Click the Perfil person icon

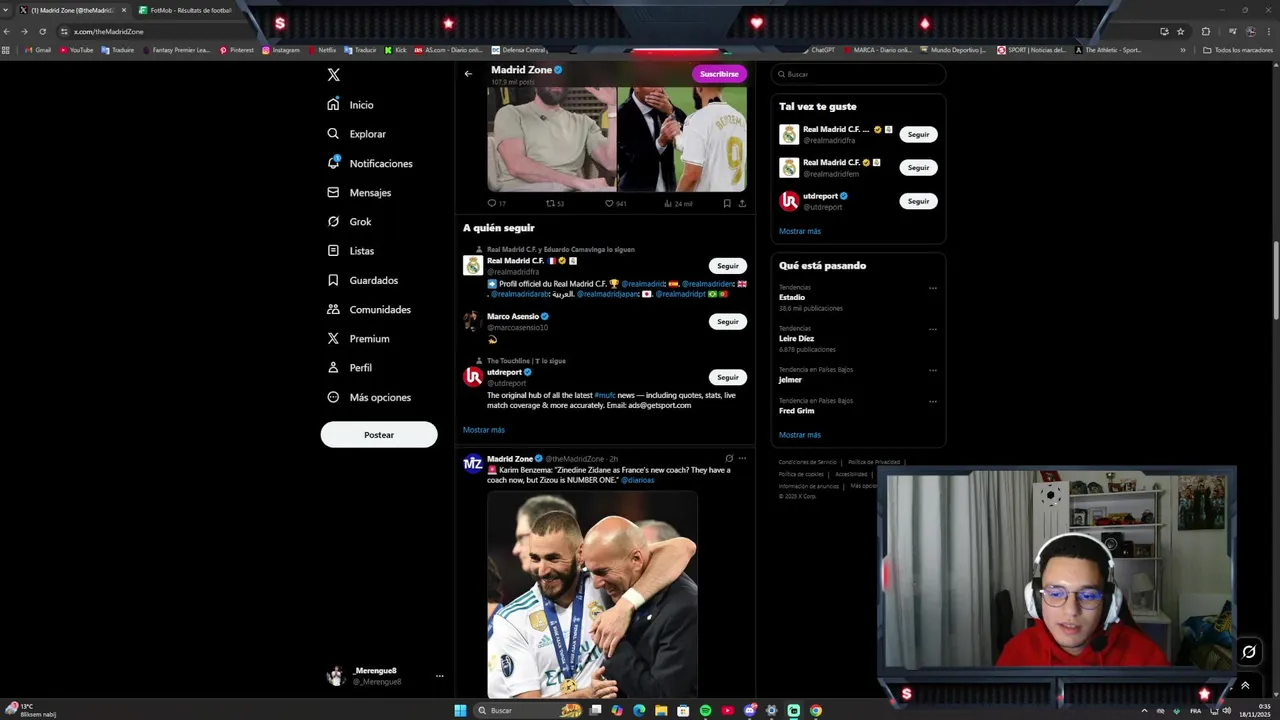tap(334, 367)
